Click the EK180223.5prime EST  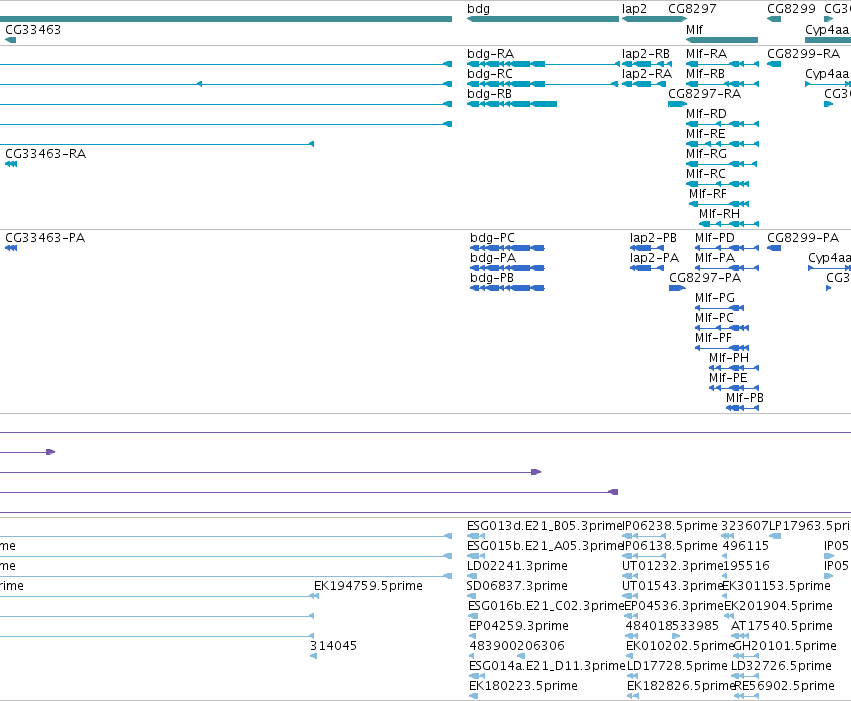tap(523, 687)
